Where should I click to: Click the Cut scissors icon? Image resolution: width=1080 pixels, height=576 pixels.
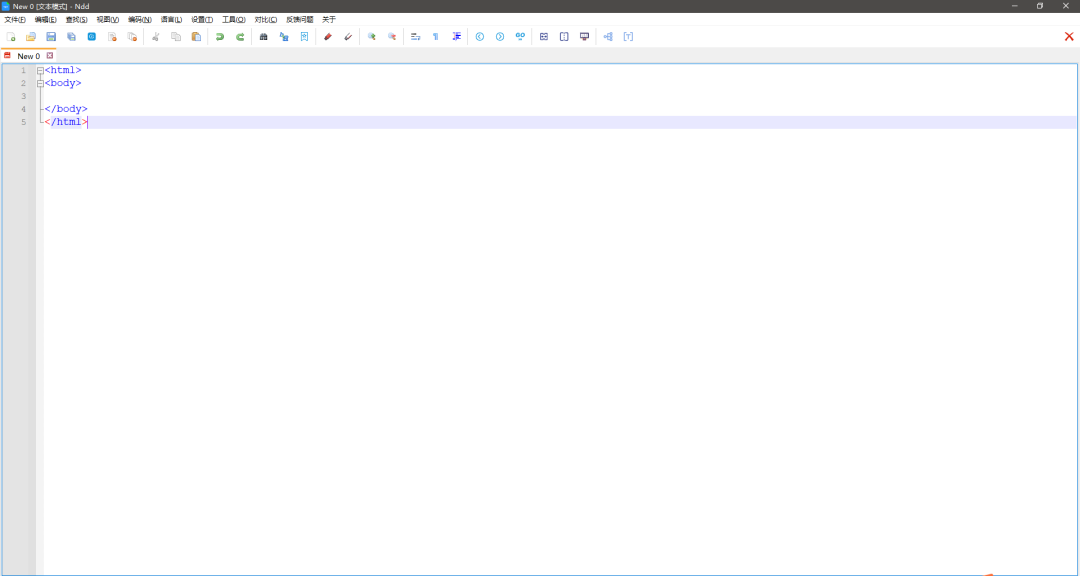click(x=156, y=37)
